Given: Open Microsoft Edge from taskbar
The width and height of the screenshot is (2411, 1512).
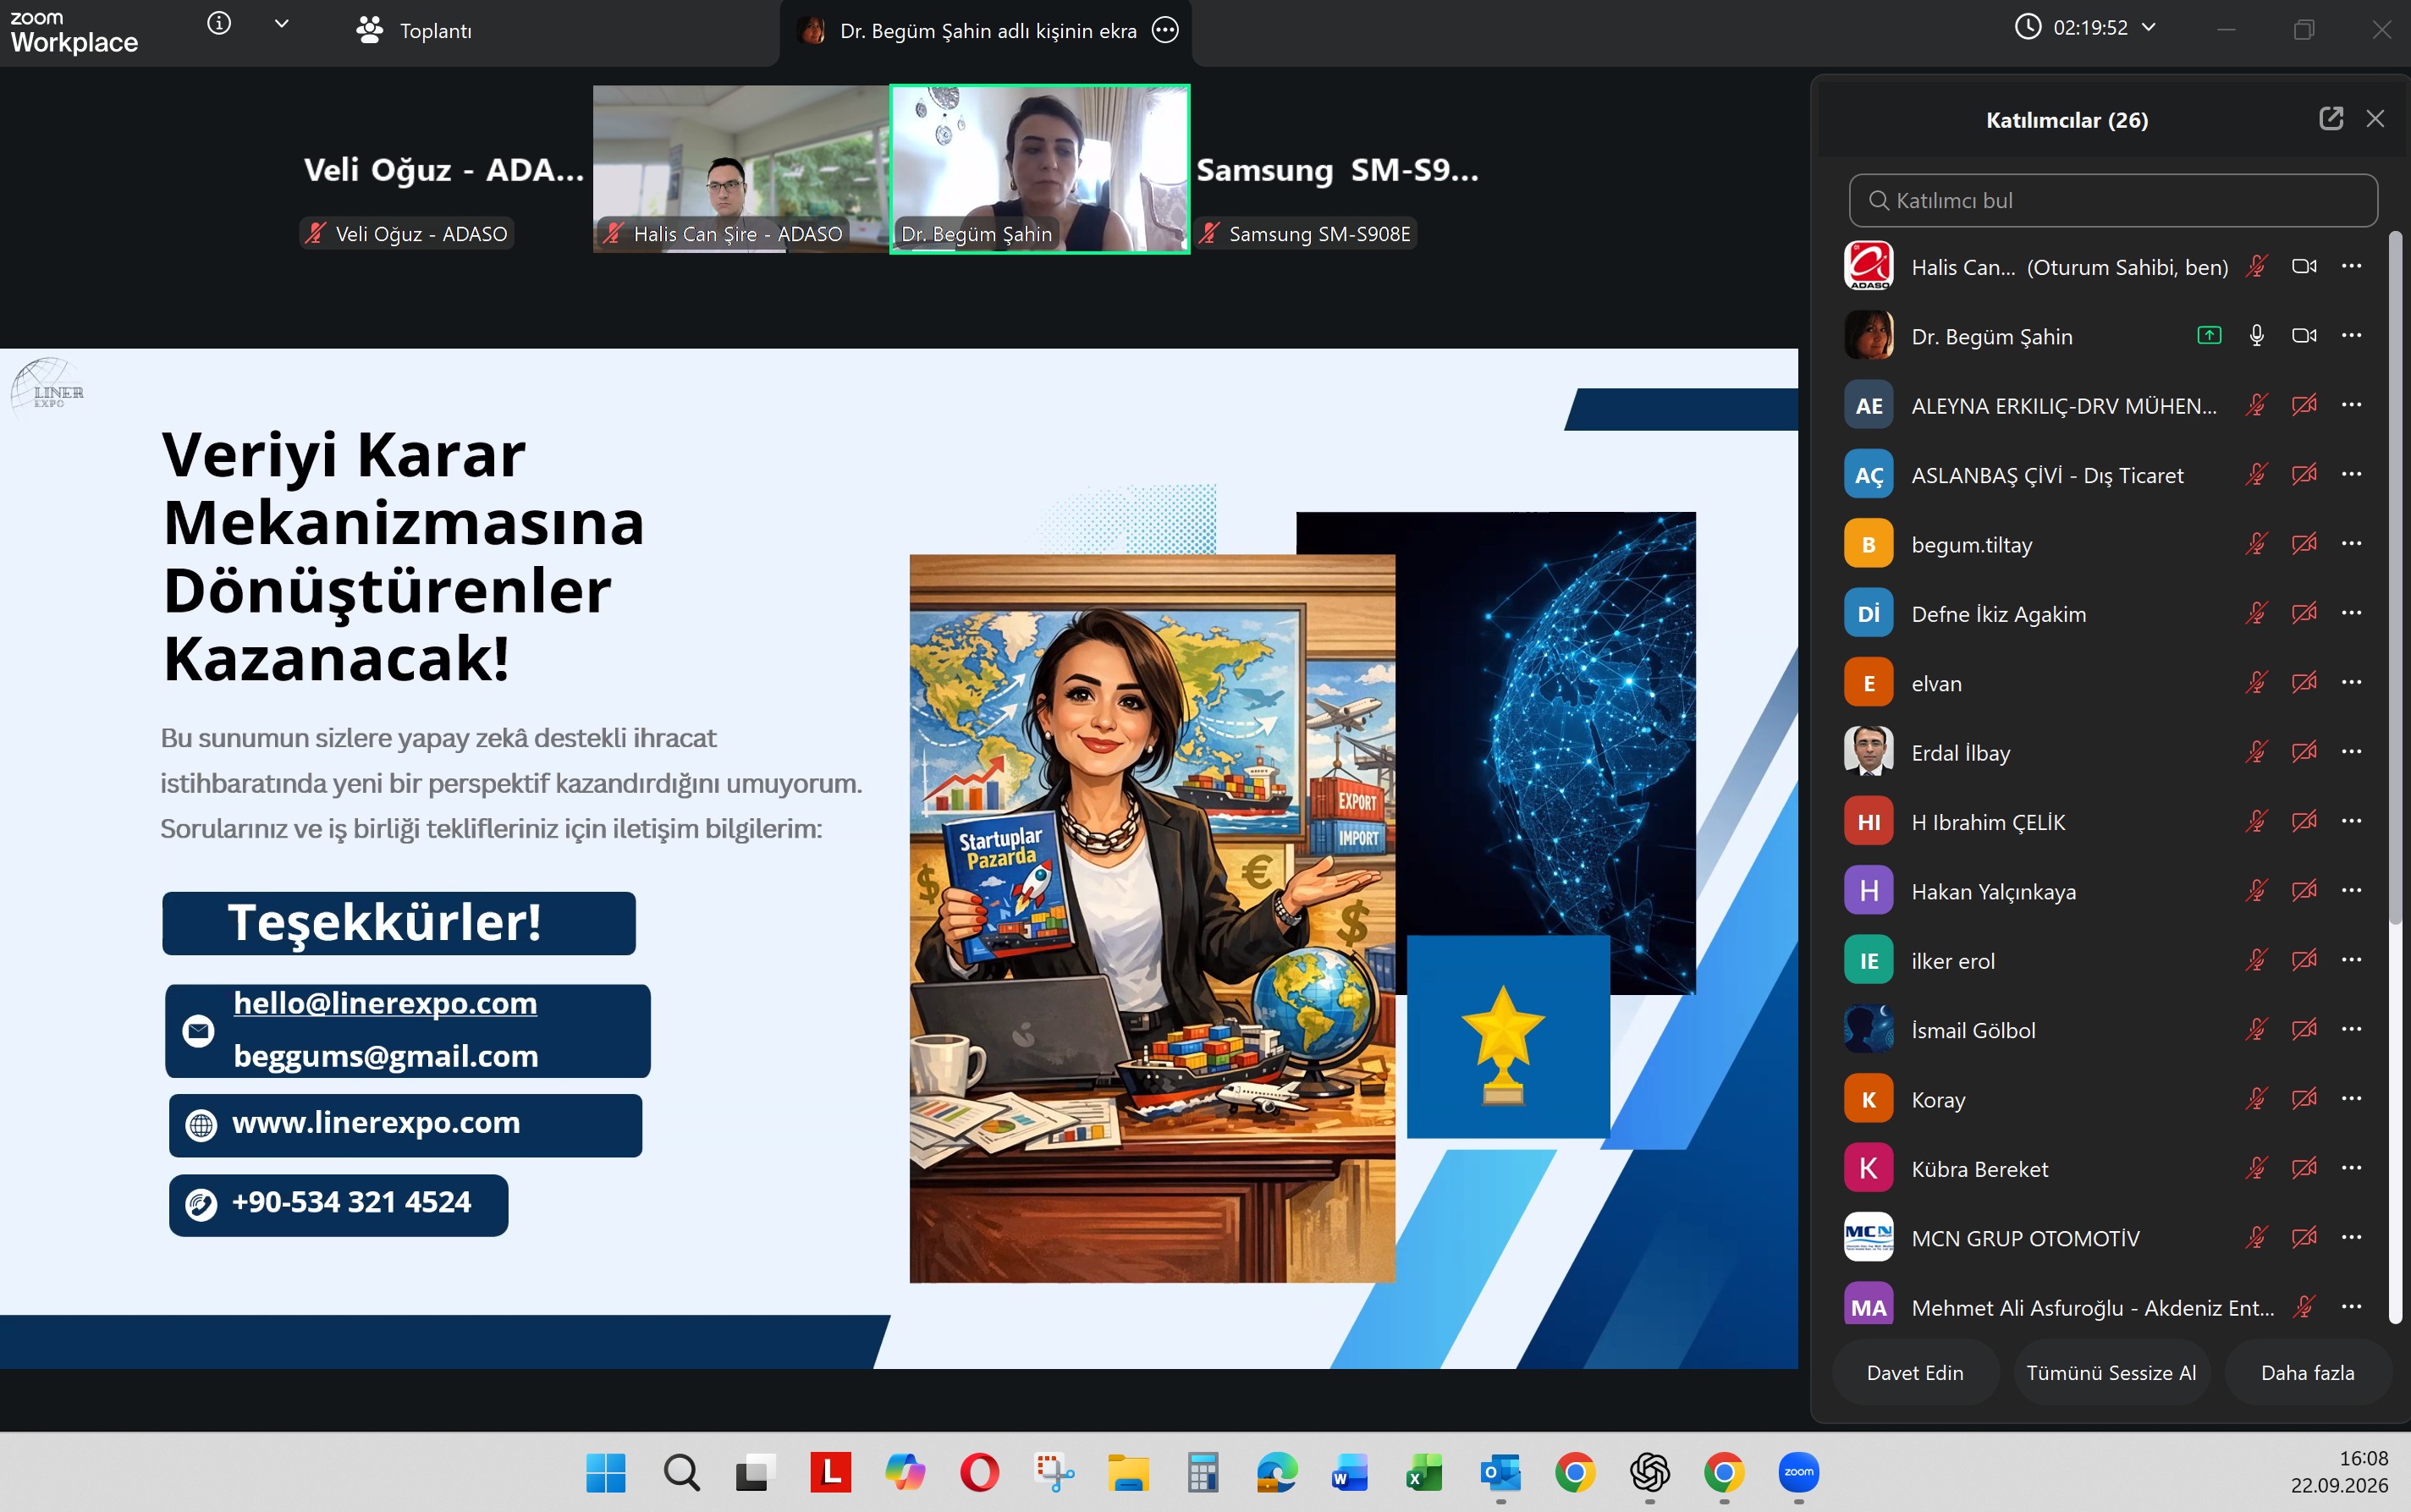Looking at the screenshot, I should tap(1277, 1473).
